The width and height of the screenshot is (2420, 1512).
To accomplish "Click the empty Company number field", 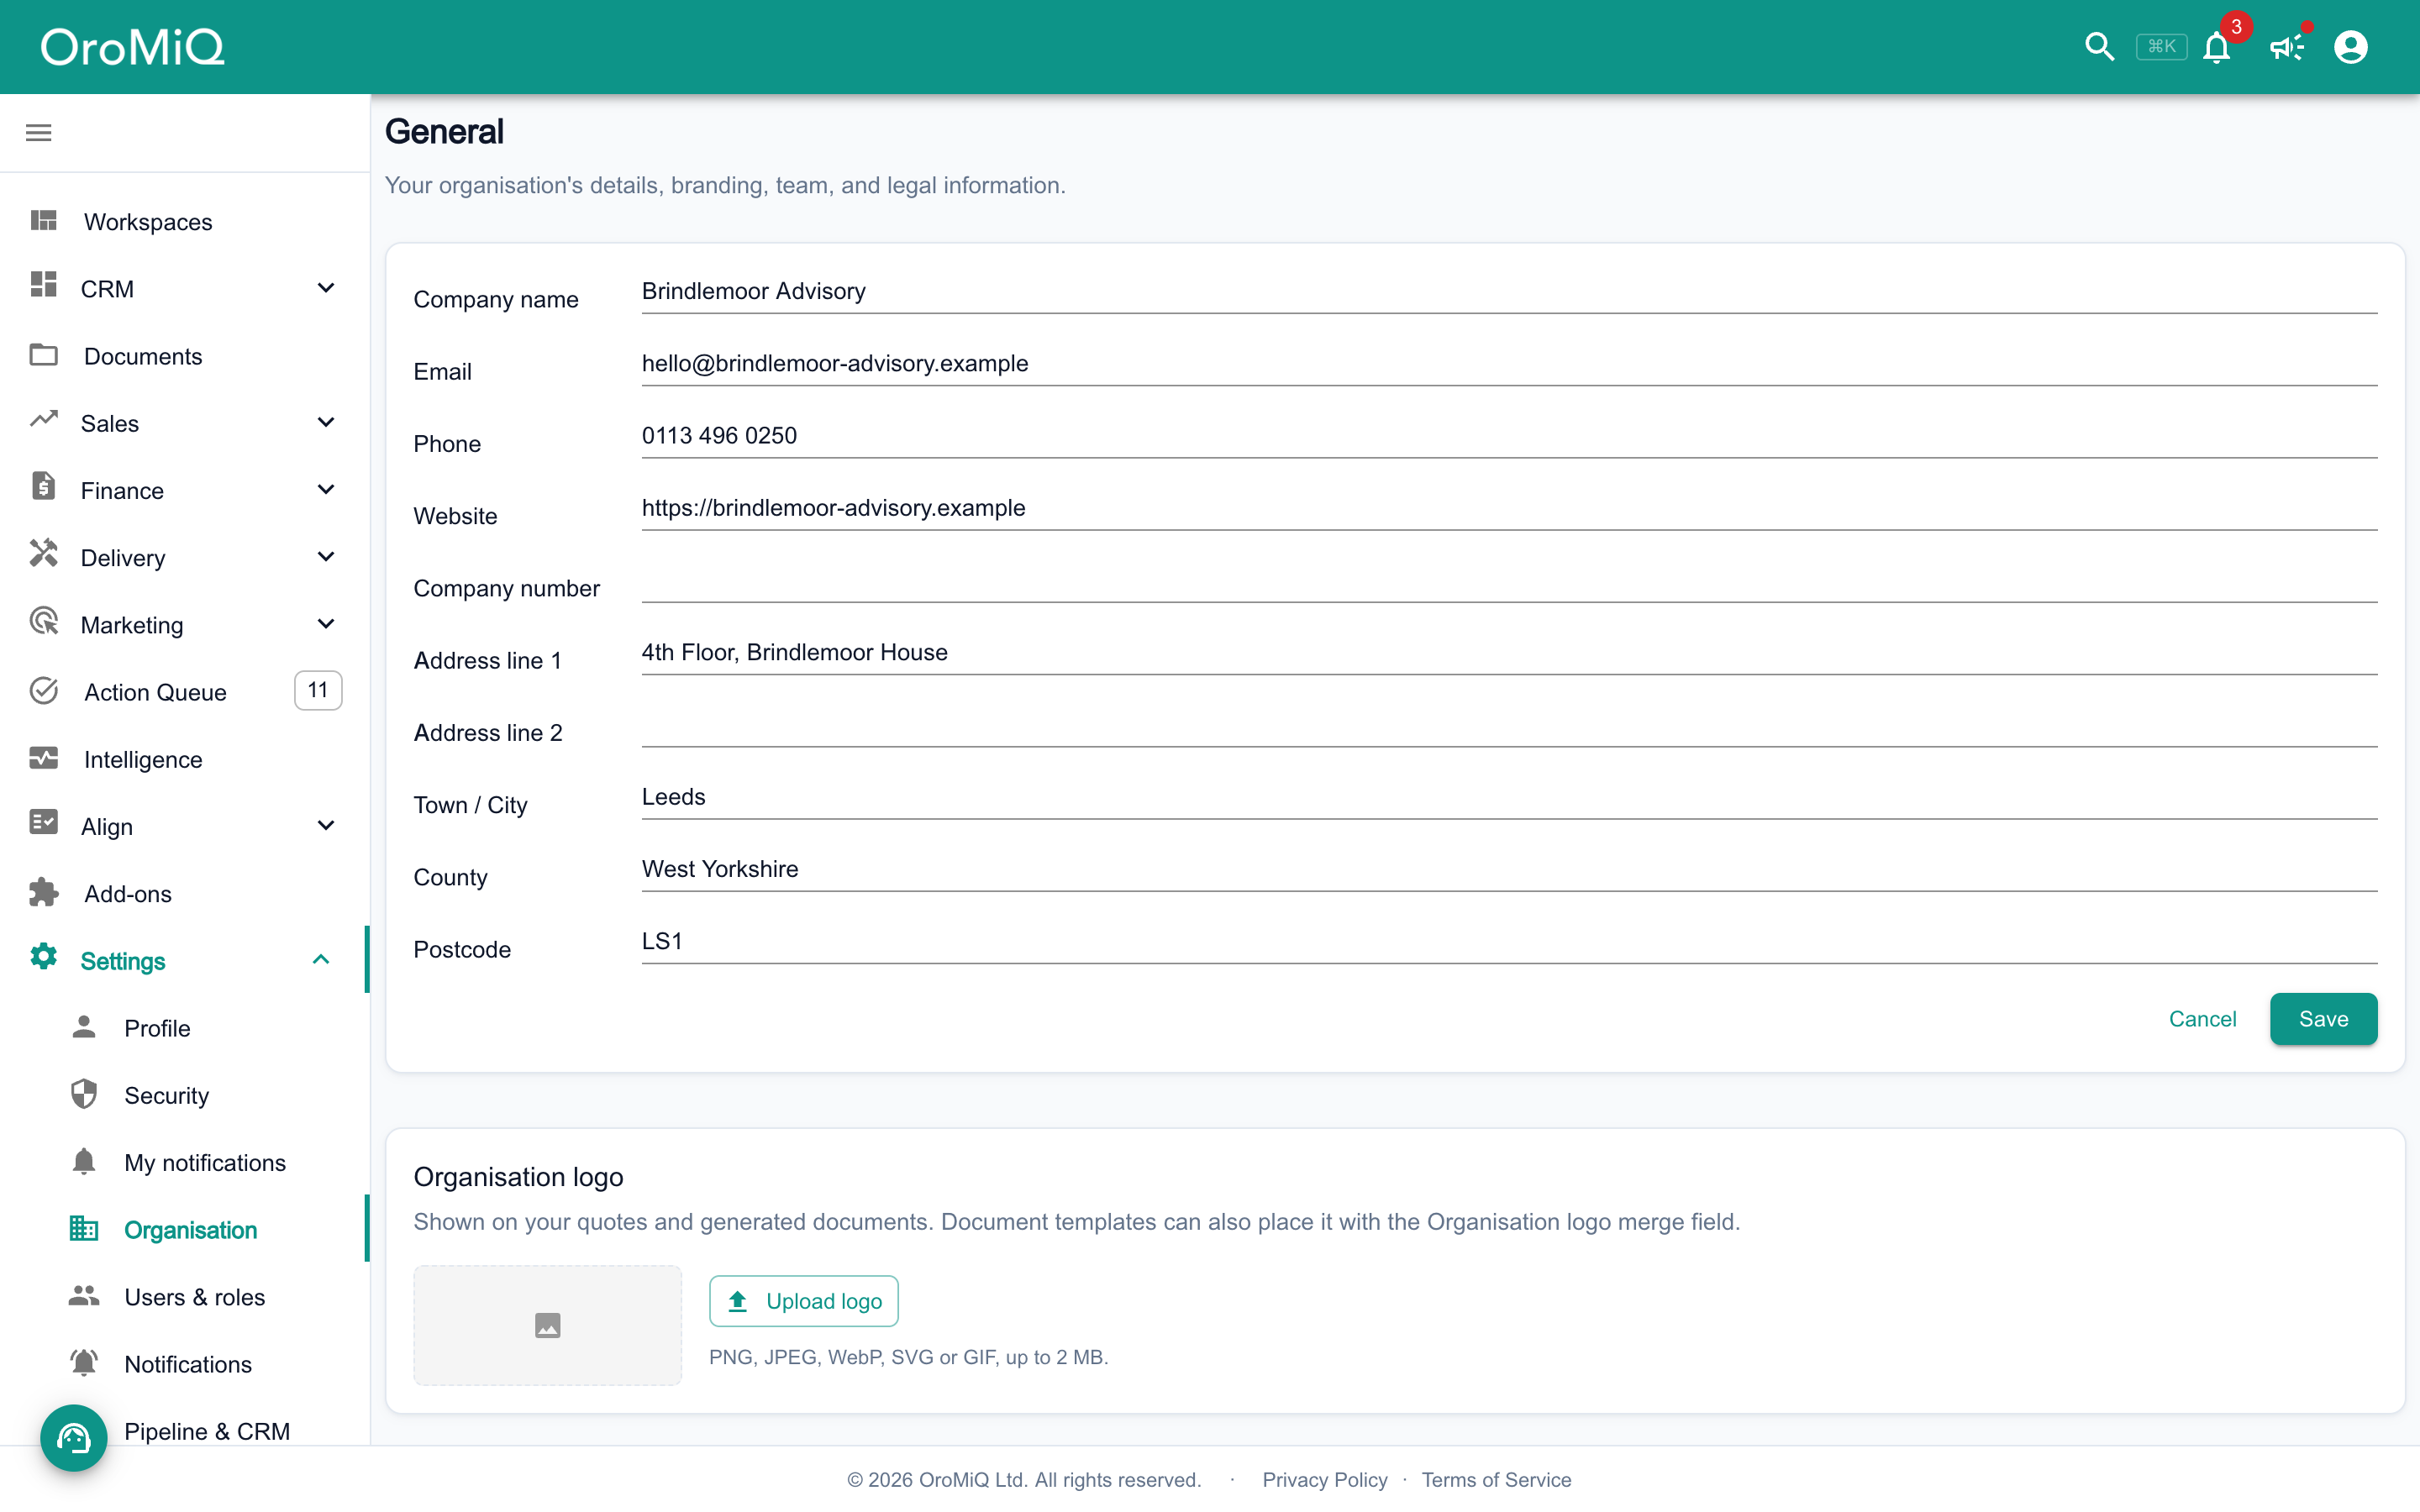I will pos(1509,580).
